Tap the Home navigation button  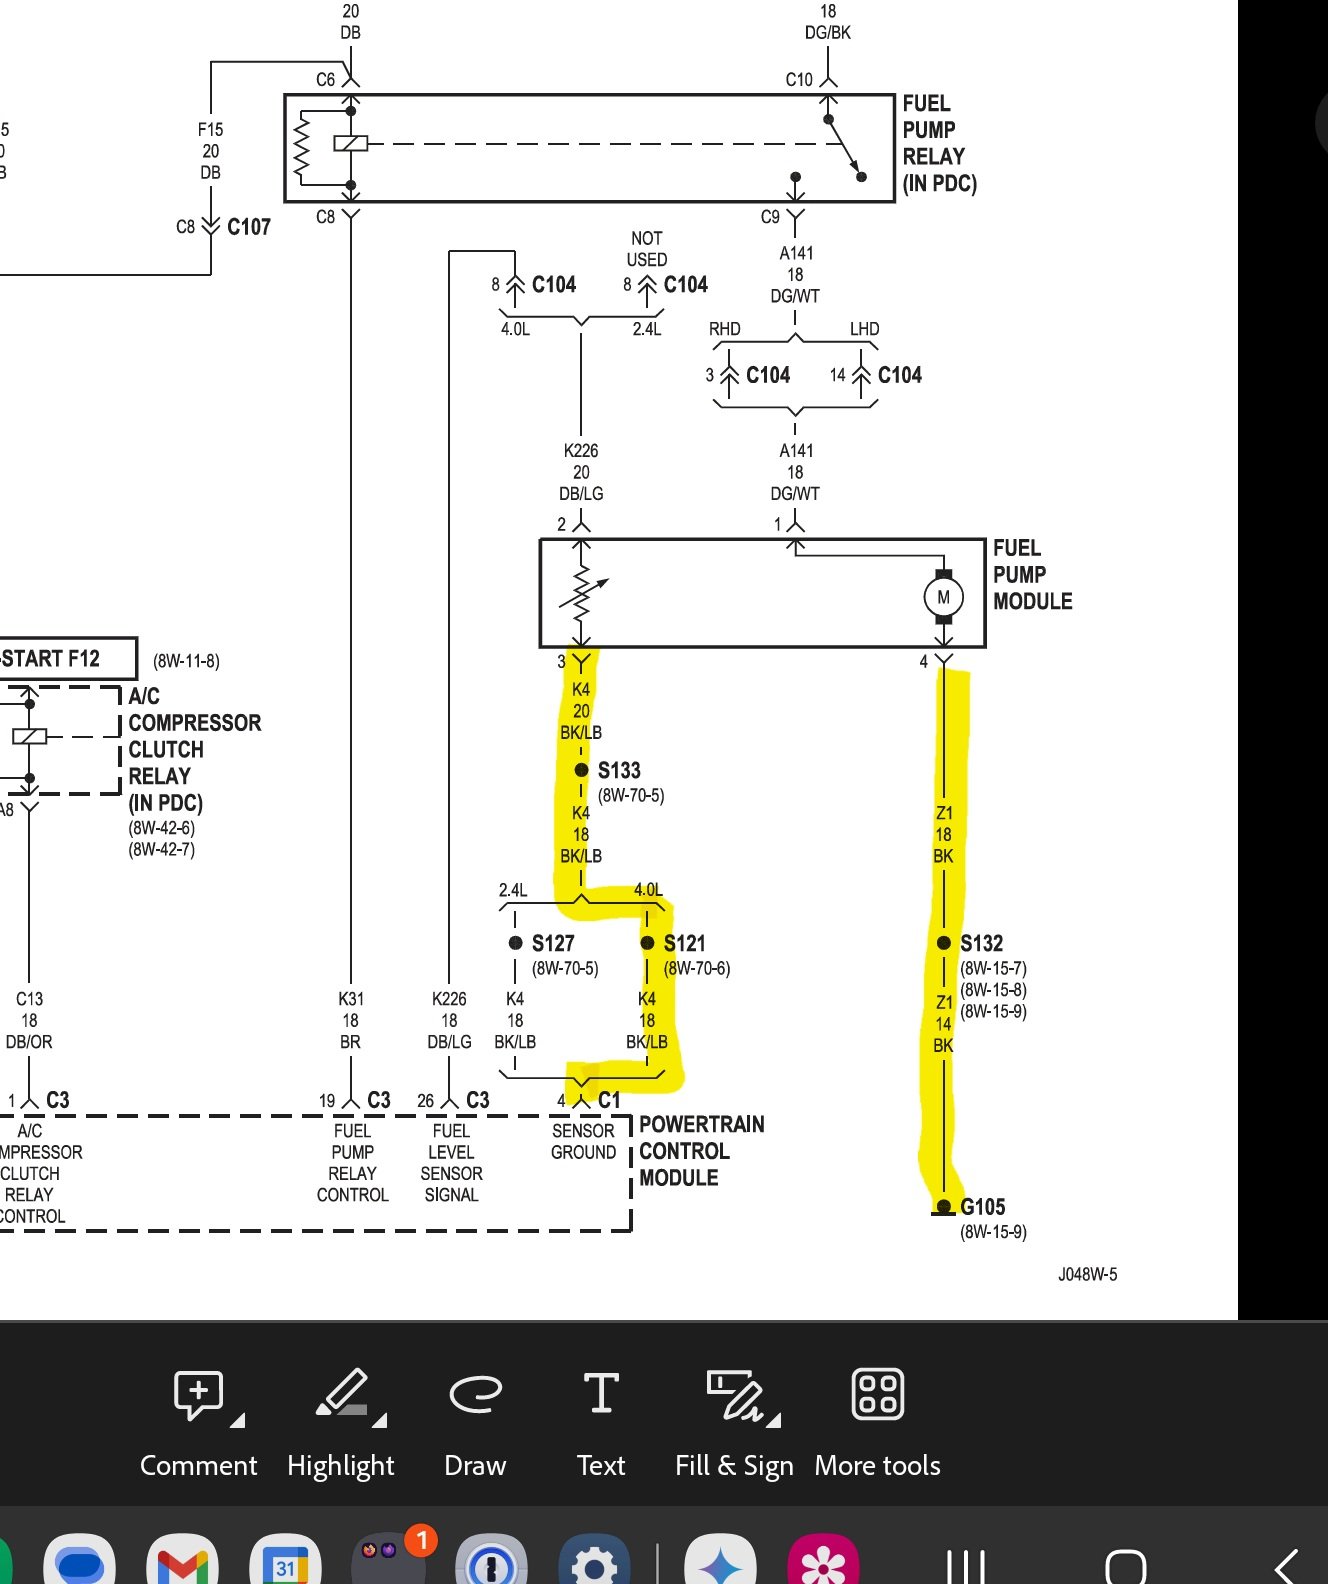coord(1126,1566)
